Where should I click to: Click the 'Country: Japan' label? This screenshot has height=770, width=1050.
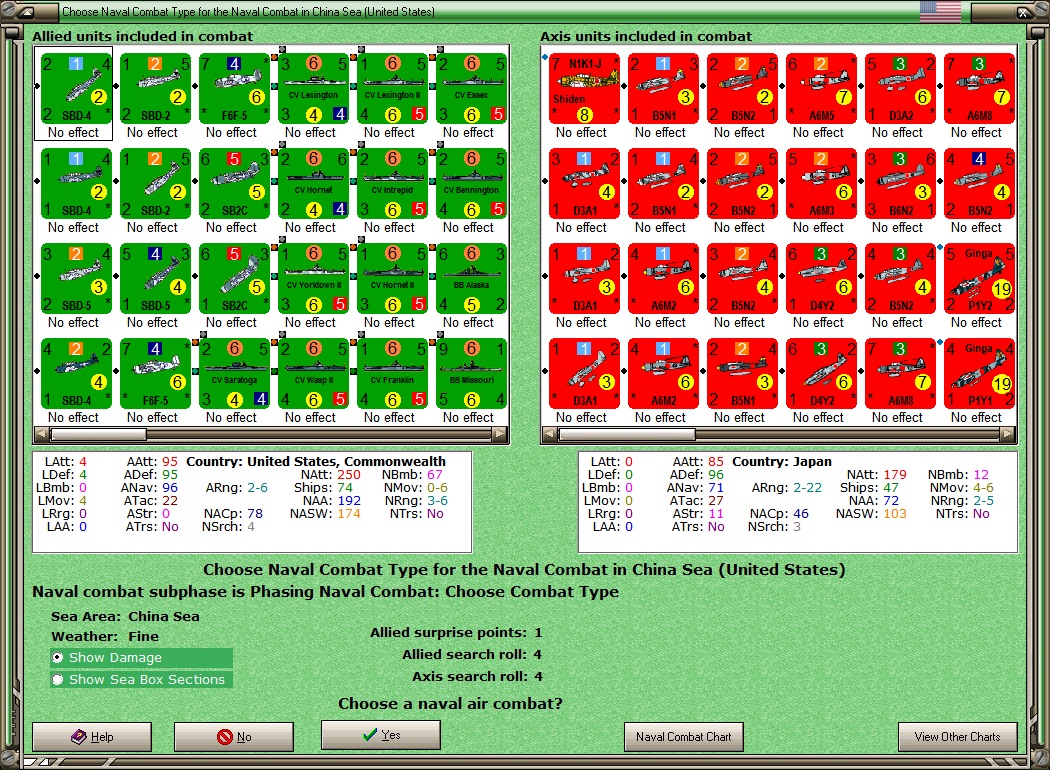coord(781,461)
